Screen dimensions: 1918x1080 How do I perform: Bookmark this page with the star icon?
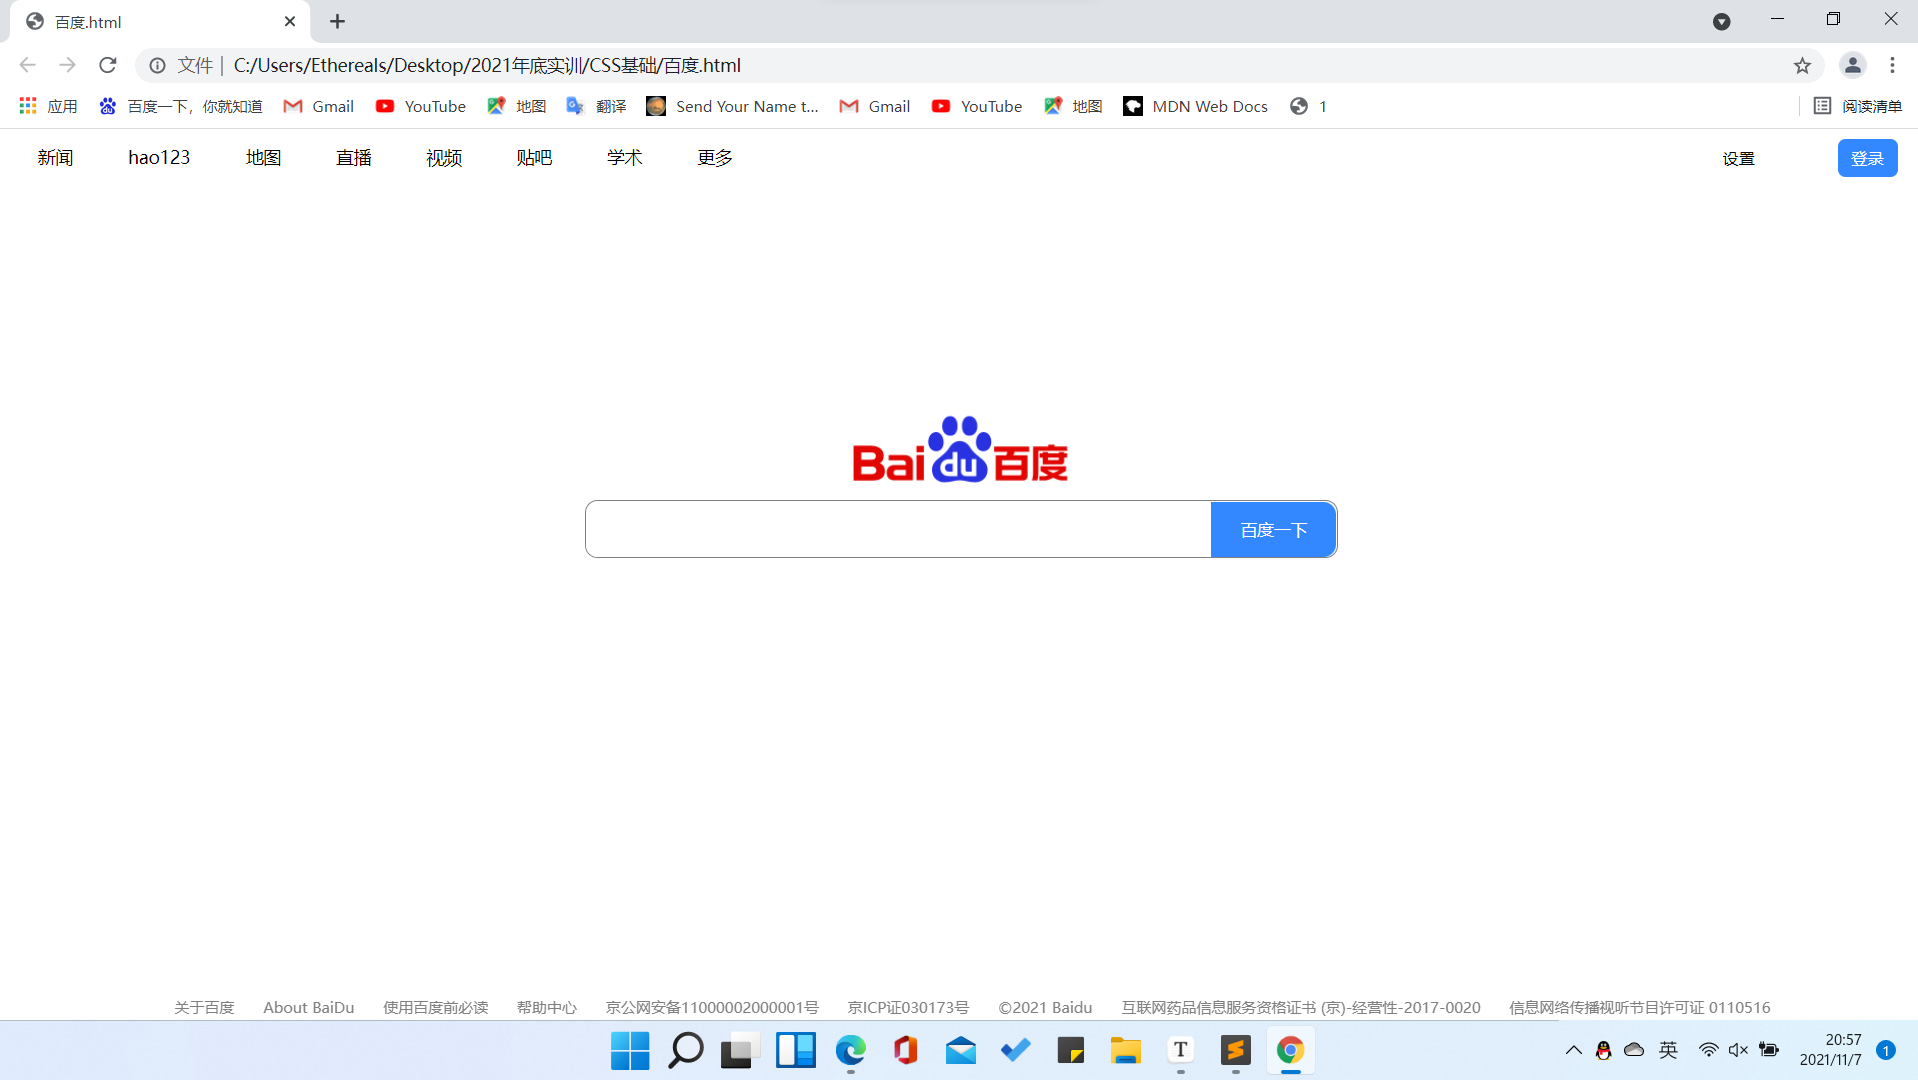tap(1802, 65)
